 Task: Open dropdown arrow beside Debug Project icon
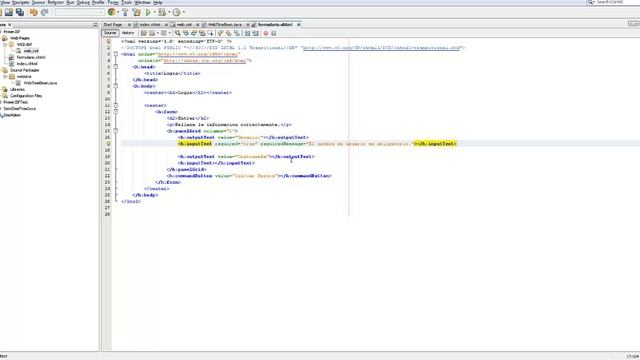[169, 13]
